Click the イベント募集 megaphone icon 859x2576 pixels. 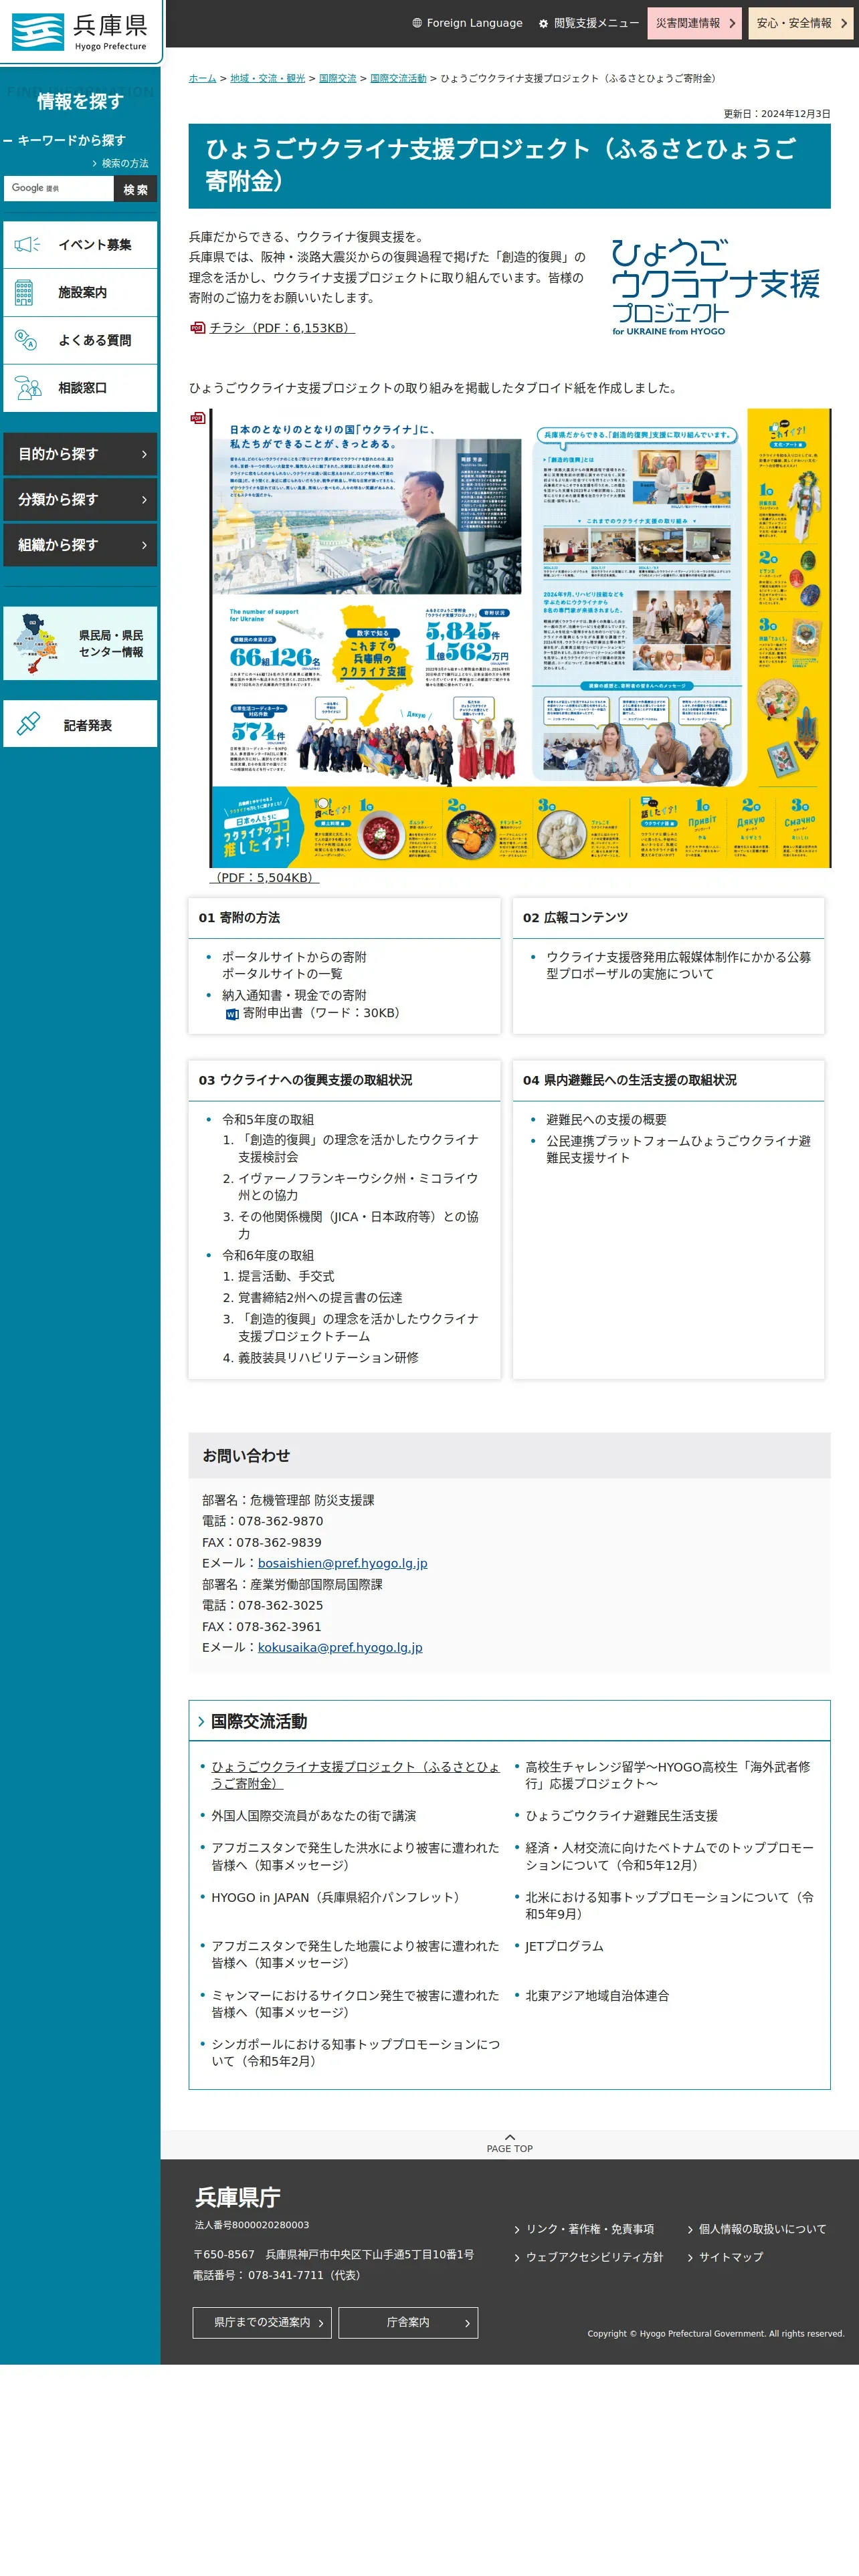(x=27, y=244)
